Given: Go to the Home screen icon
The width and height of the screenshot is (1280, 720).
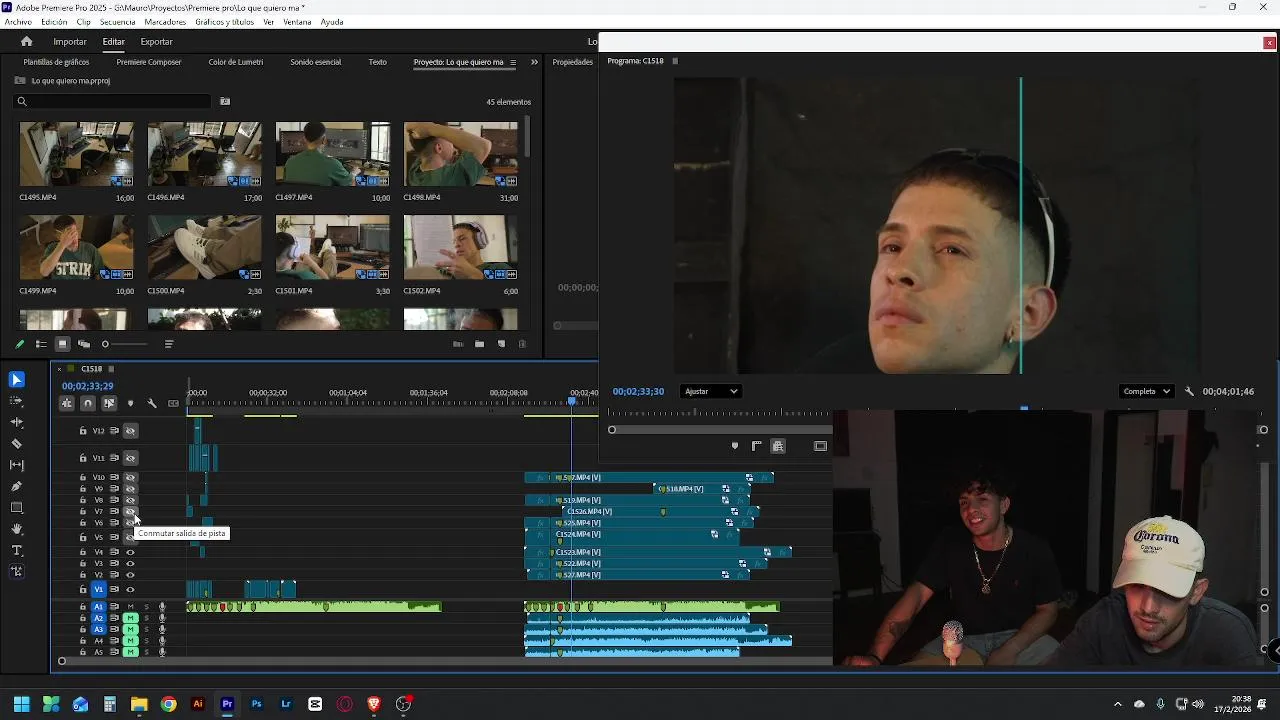Looking at the screenshot, I should pyautogui.click(x=26, y=42).
